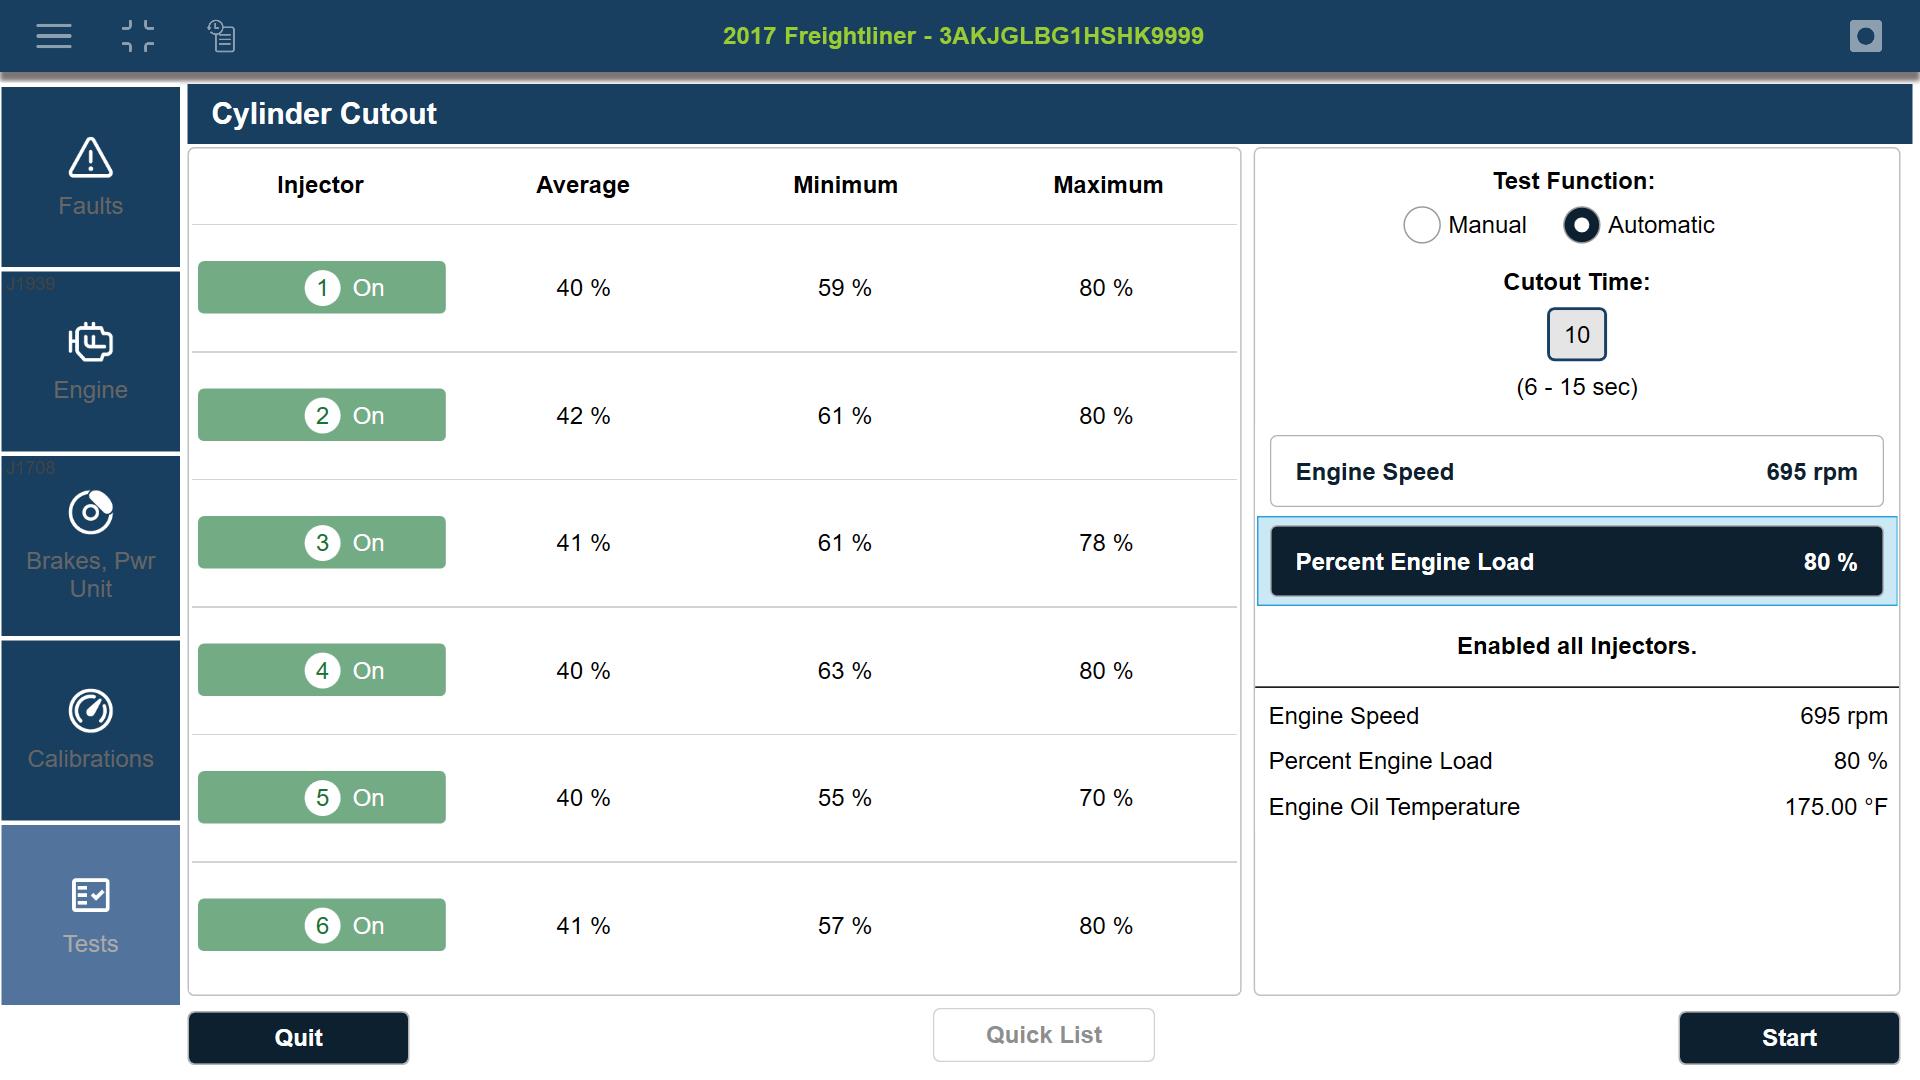
Task: Go to Calibrations gauge section
Action: pyautogui.click(x=91, y=730)
